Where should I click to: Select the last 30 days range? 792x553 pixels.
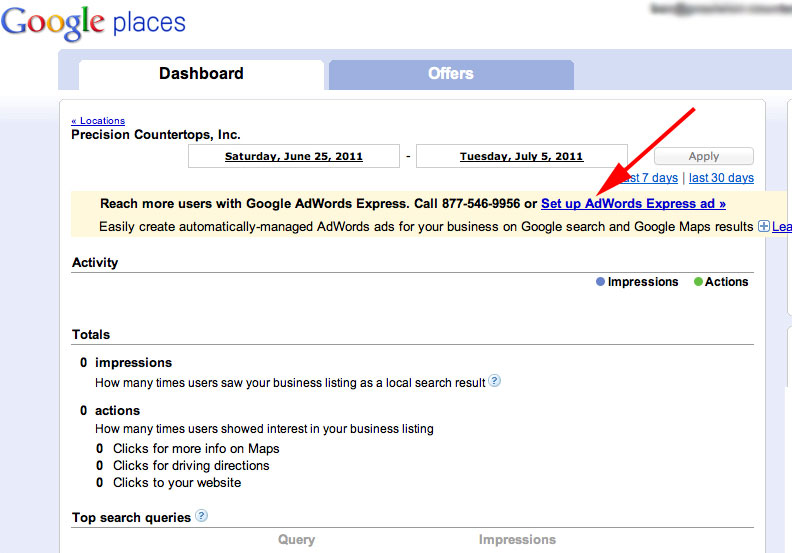721,178
